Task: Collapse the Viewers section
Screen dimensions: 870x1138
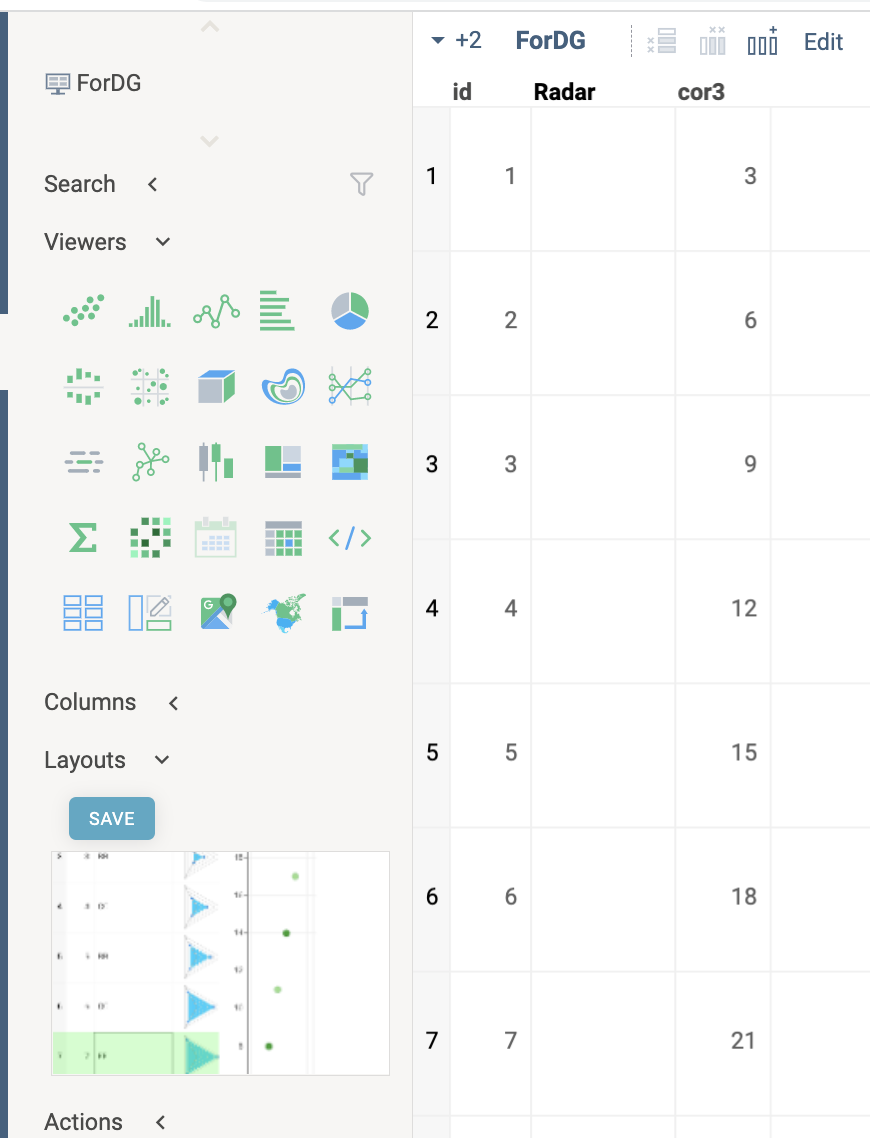Action: (x=162, y=241)
